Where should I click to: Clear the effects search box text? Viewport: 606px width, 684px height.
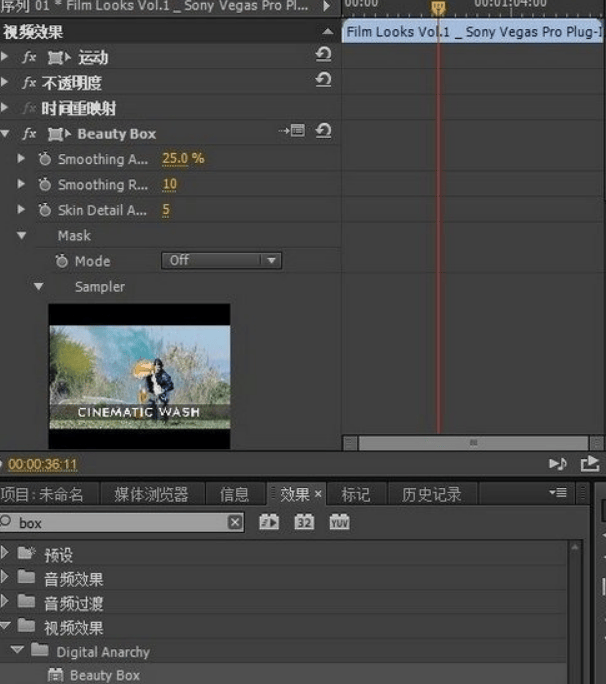pos(234,522)
